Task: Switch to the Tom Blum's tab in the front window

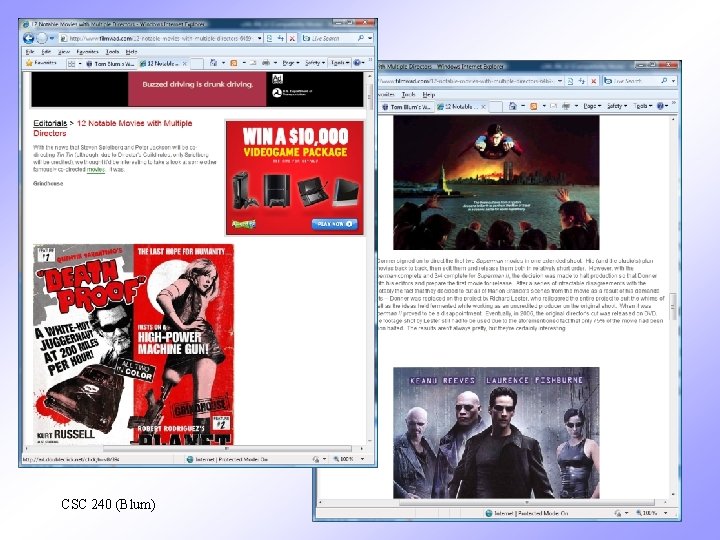Action: [110, 64]
